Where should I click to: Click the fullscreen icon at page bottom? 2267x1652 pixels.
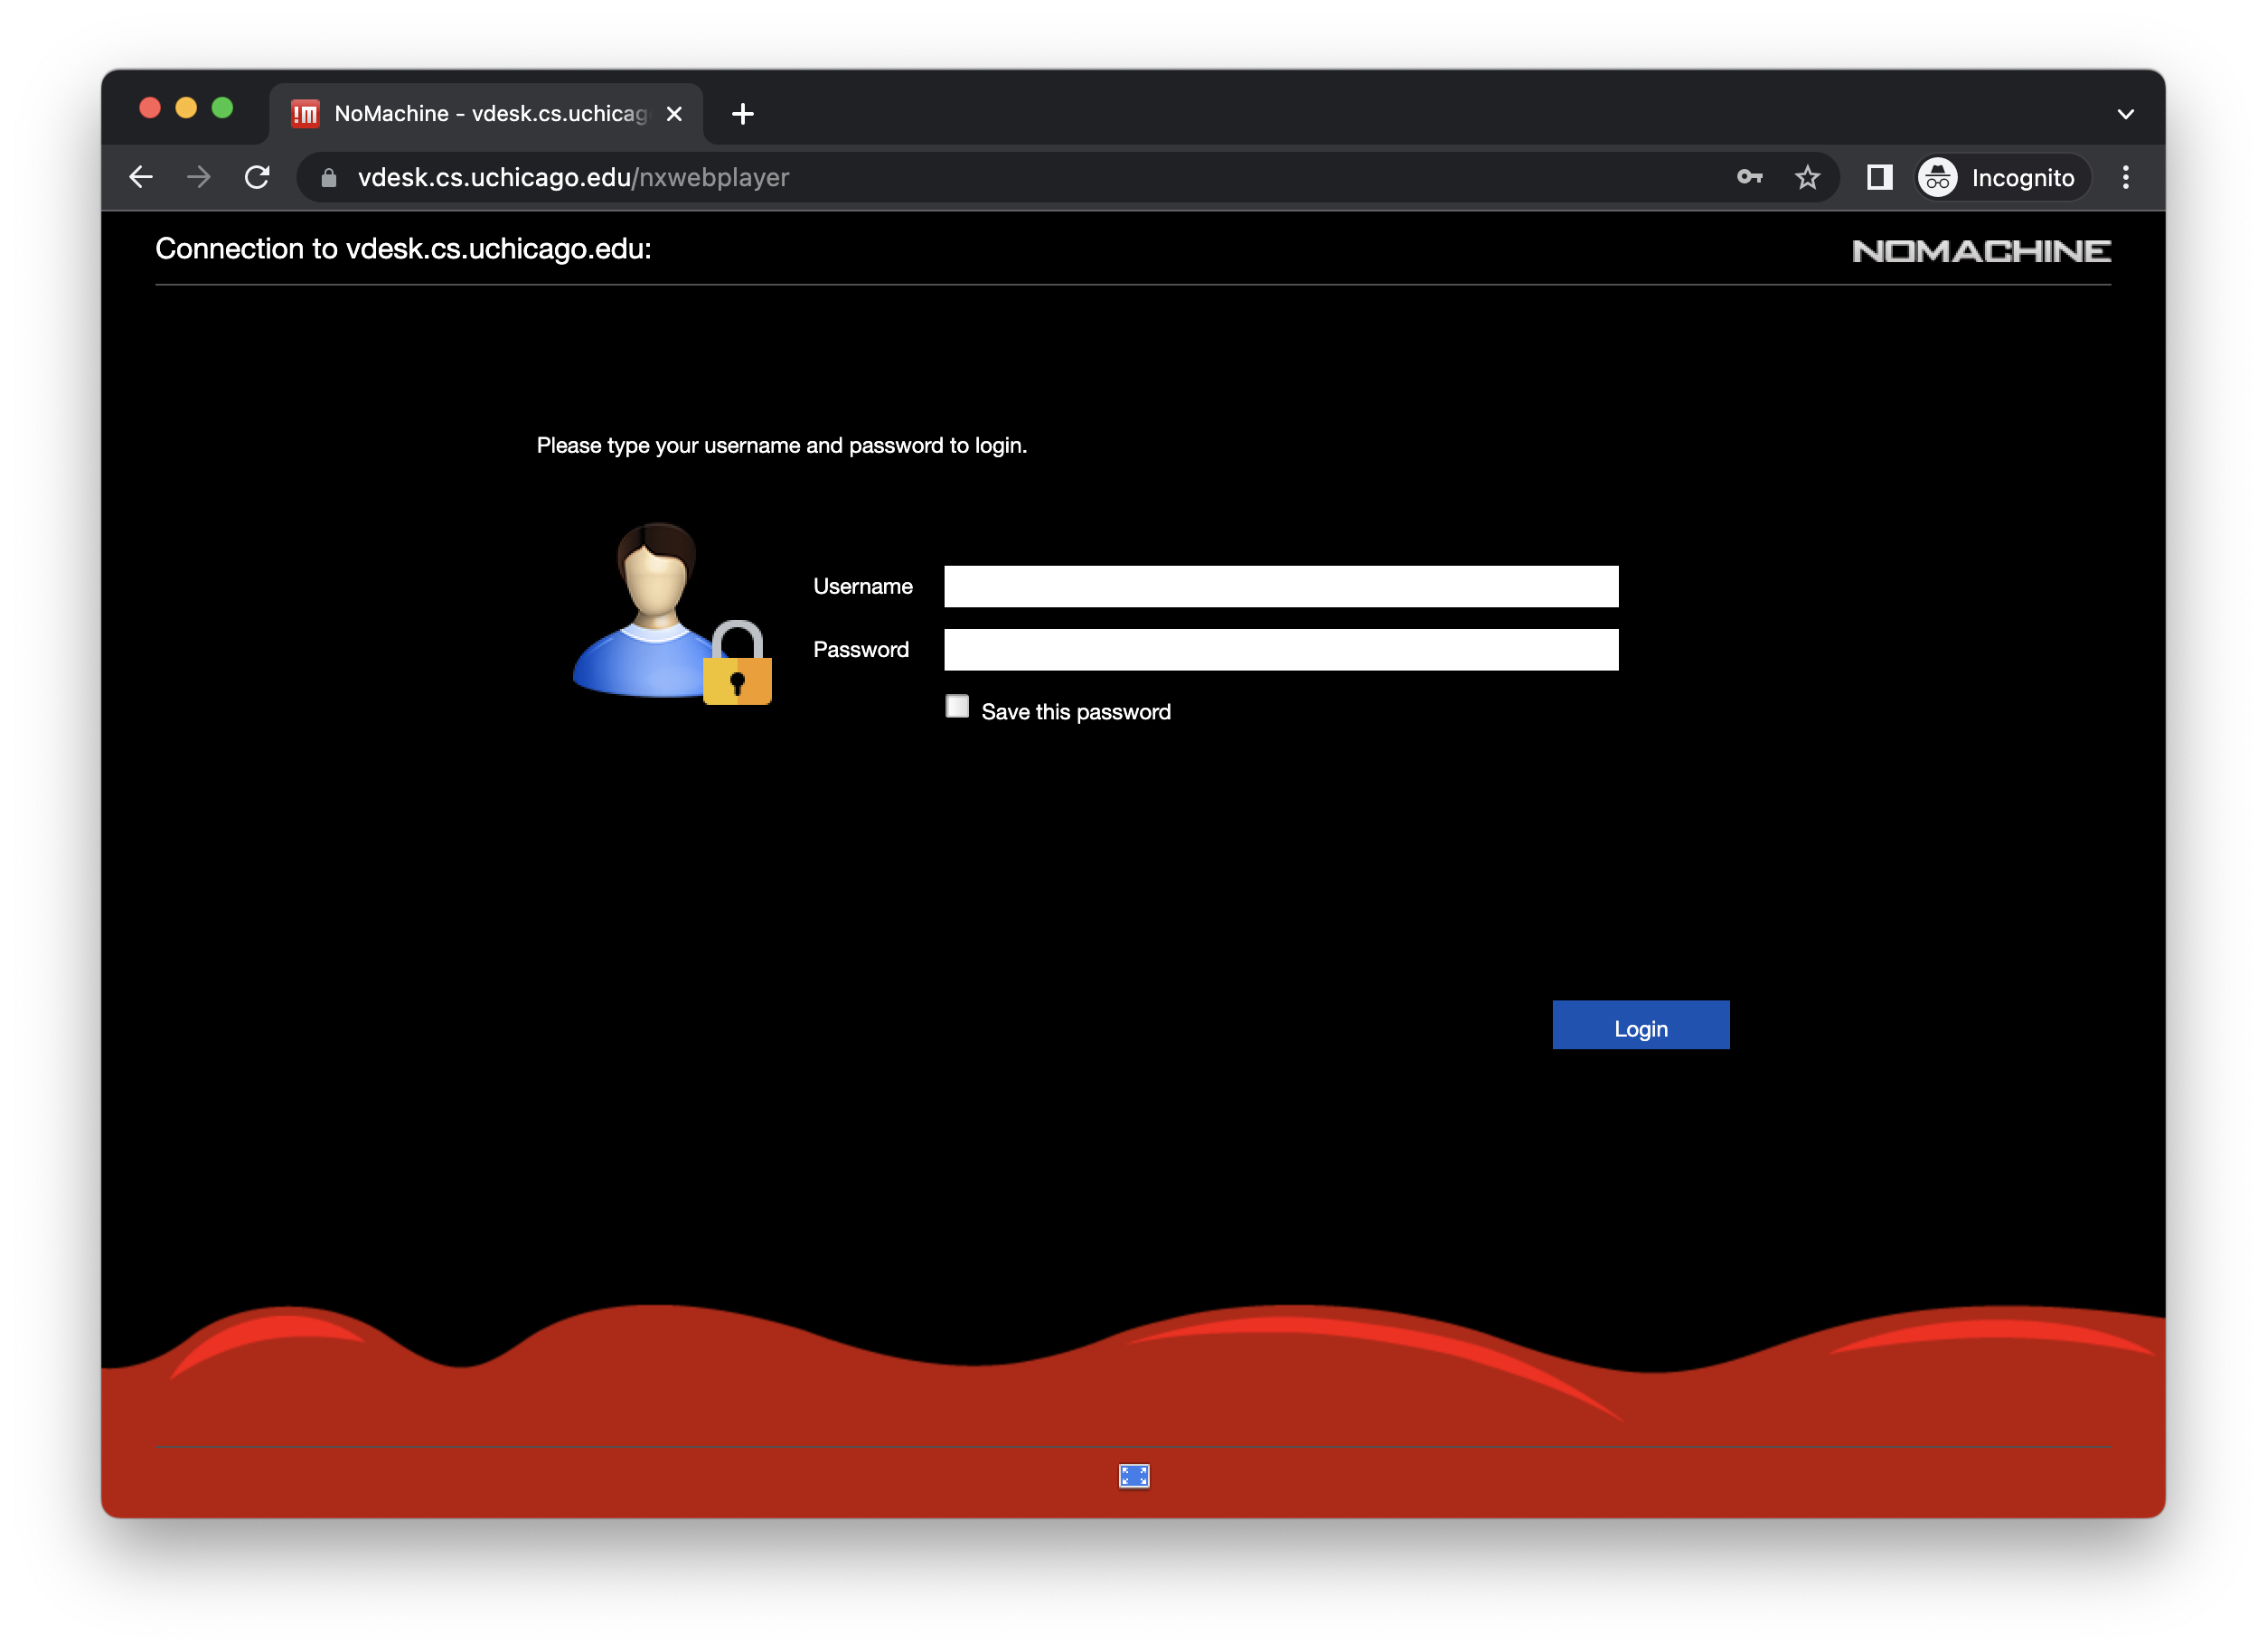click(x=1133, y=1476)
